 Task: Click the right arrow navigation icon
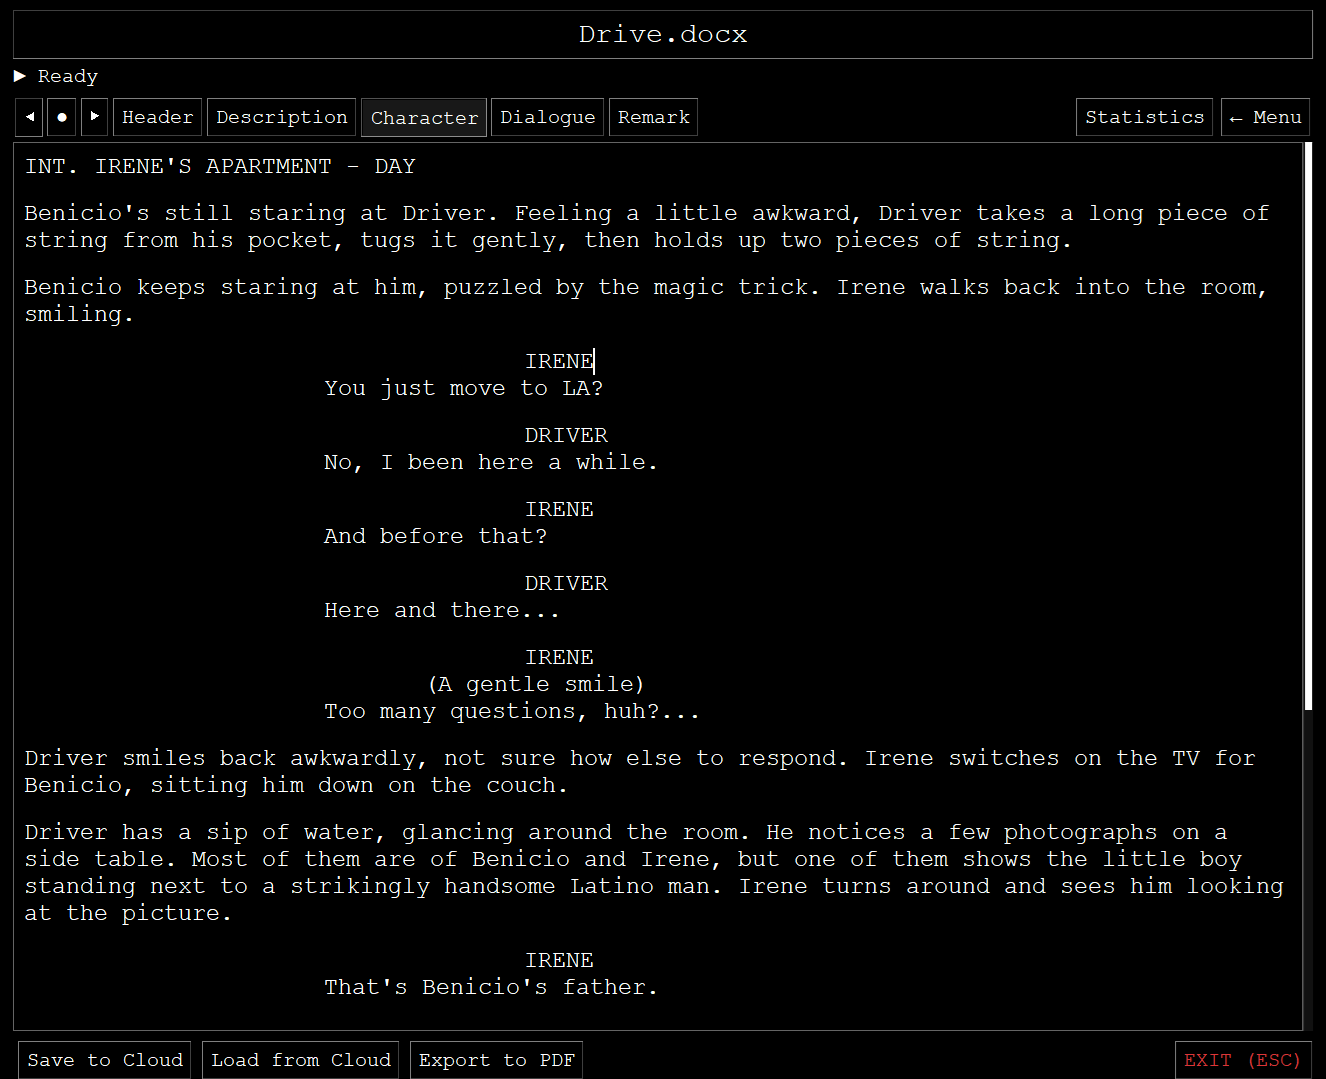click(x=94, y=117)
